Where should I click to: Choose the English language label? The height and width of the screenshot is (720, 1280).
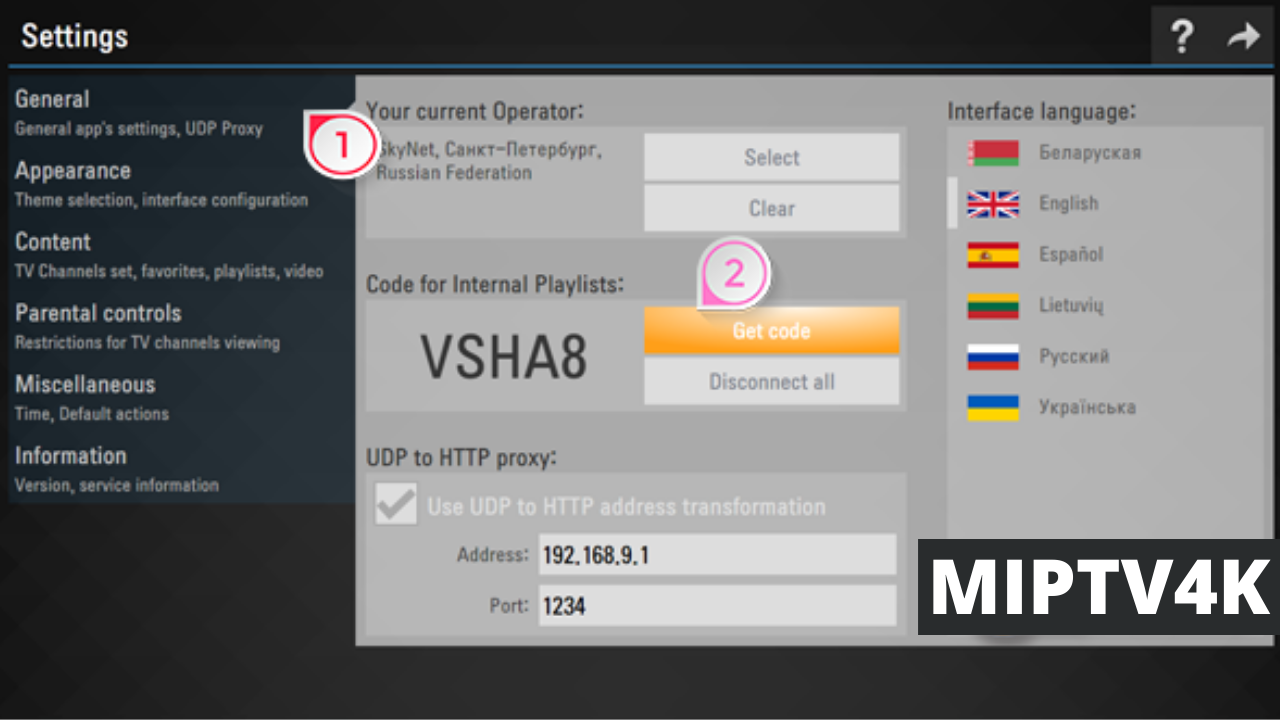(x=1068, y=204)
